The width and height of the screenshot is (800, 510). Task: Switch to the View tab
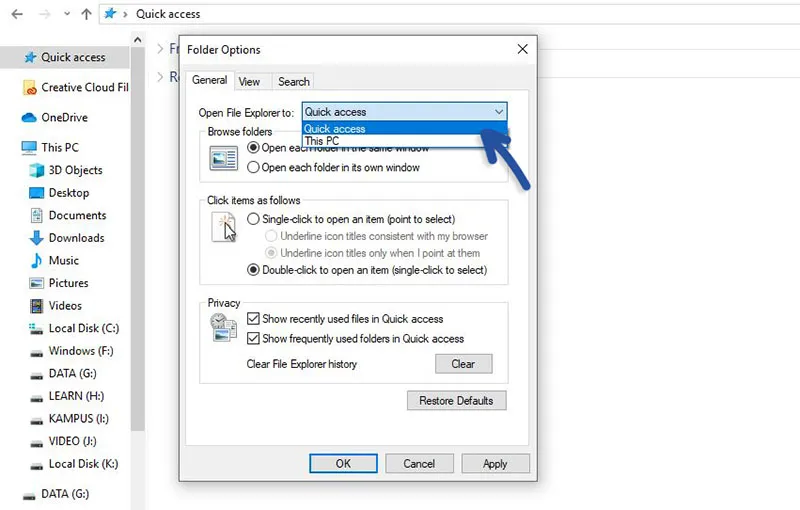249,81
